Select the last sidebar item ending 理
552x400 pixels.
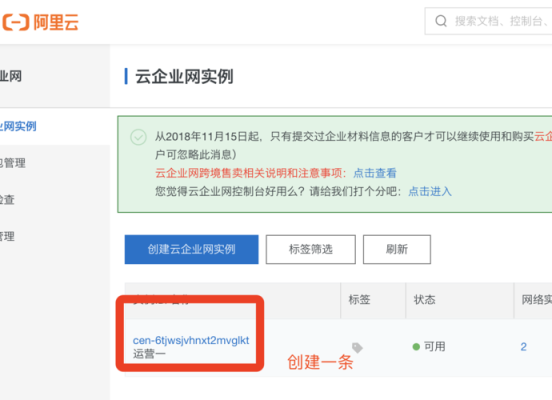[x=7, y=236]
